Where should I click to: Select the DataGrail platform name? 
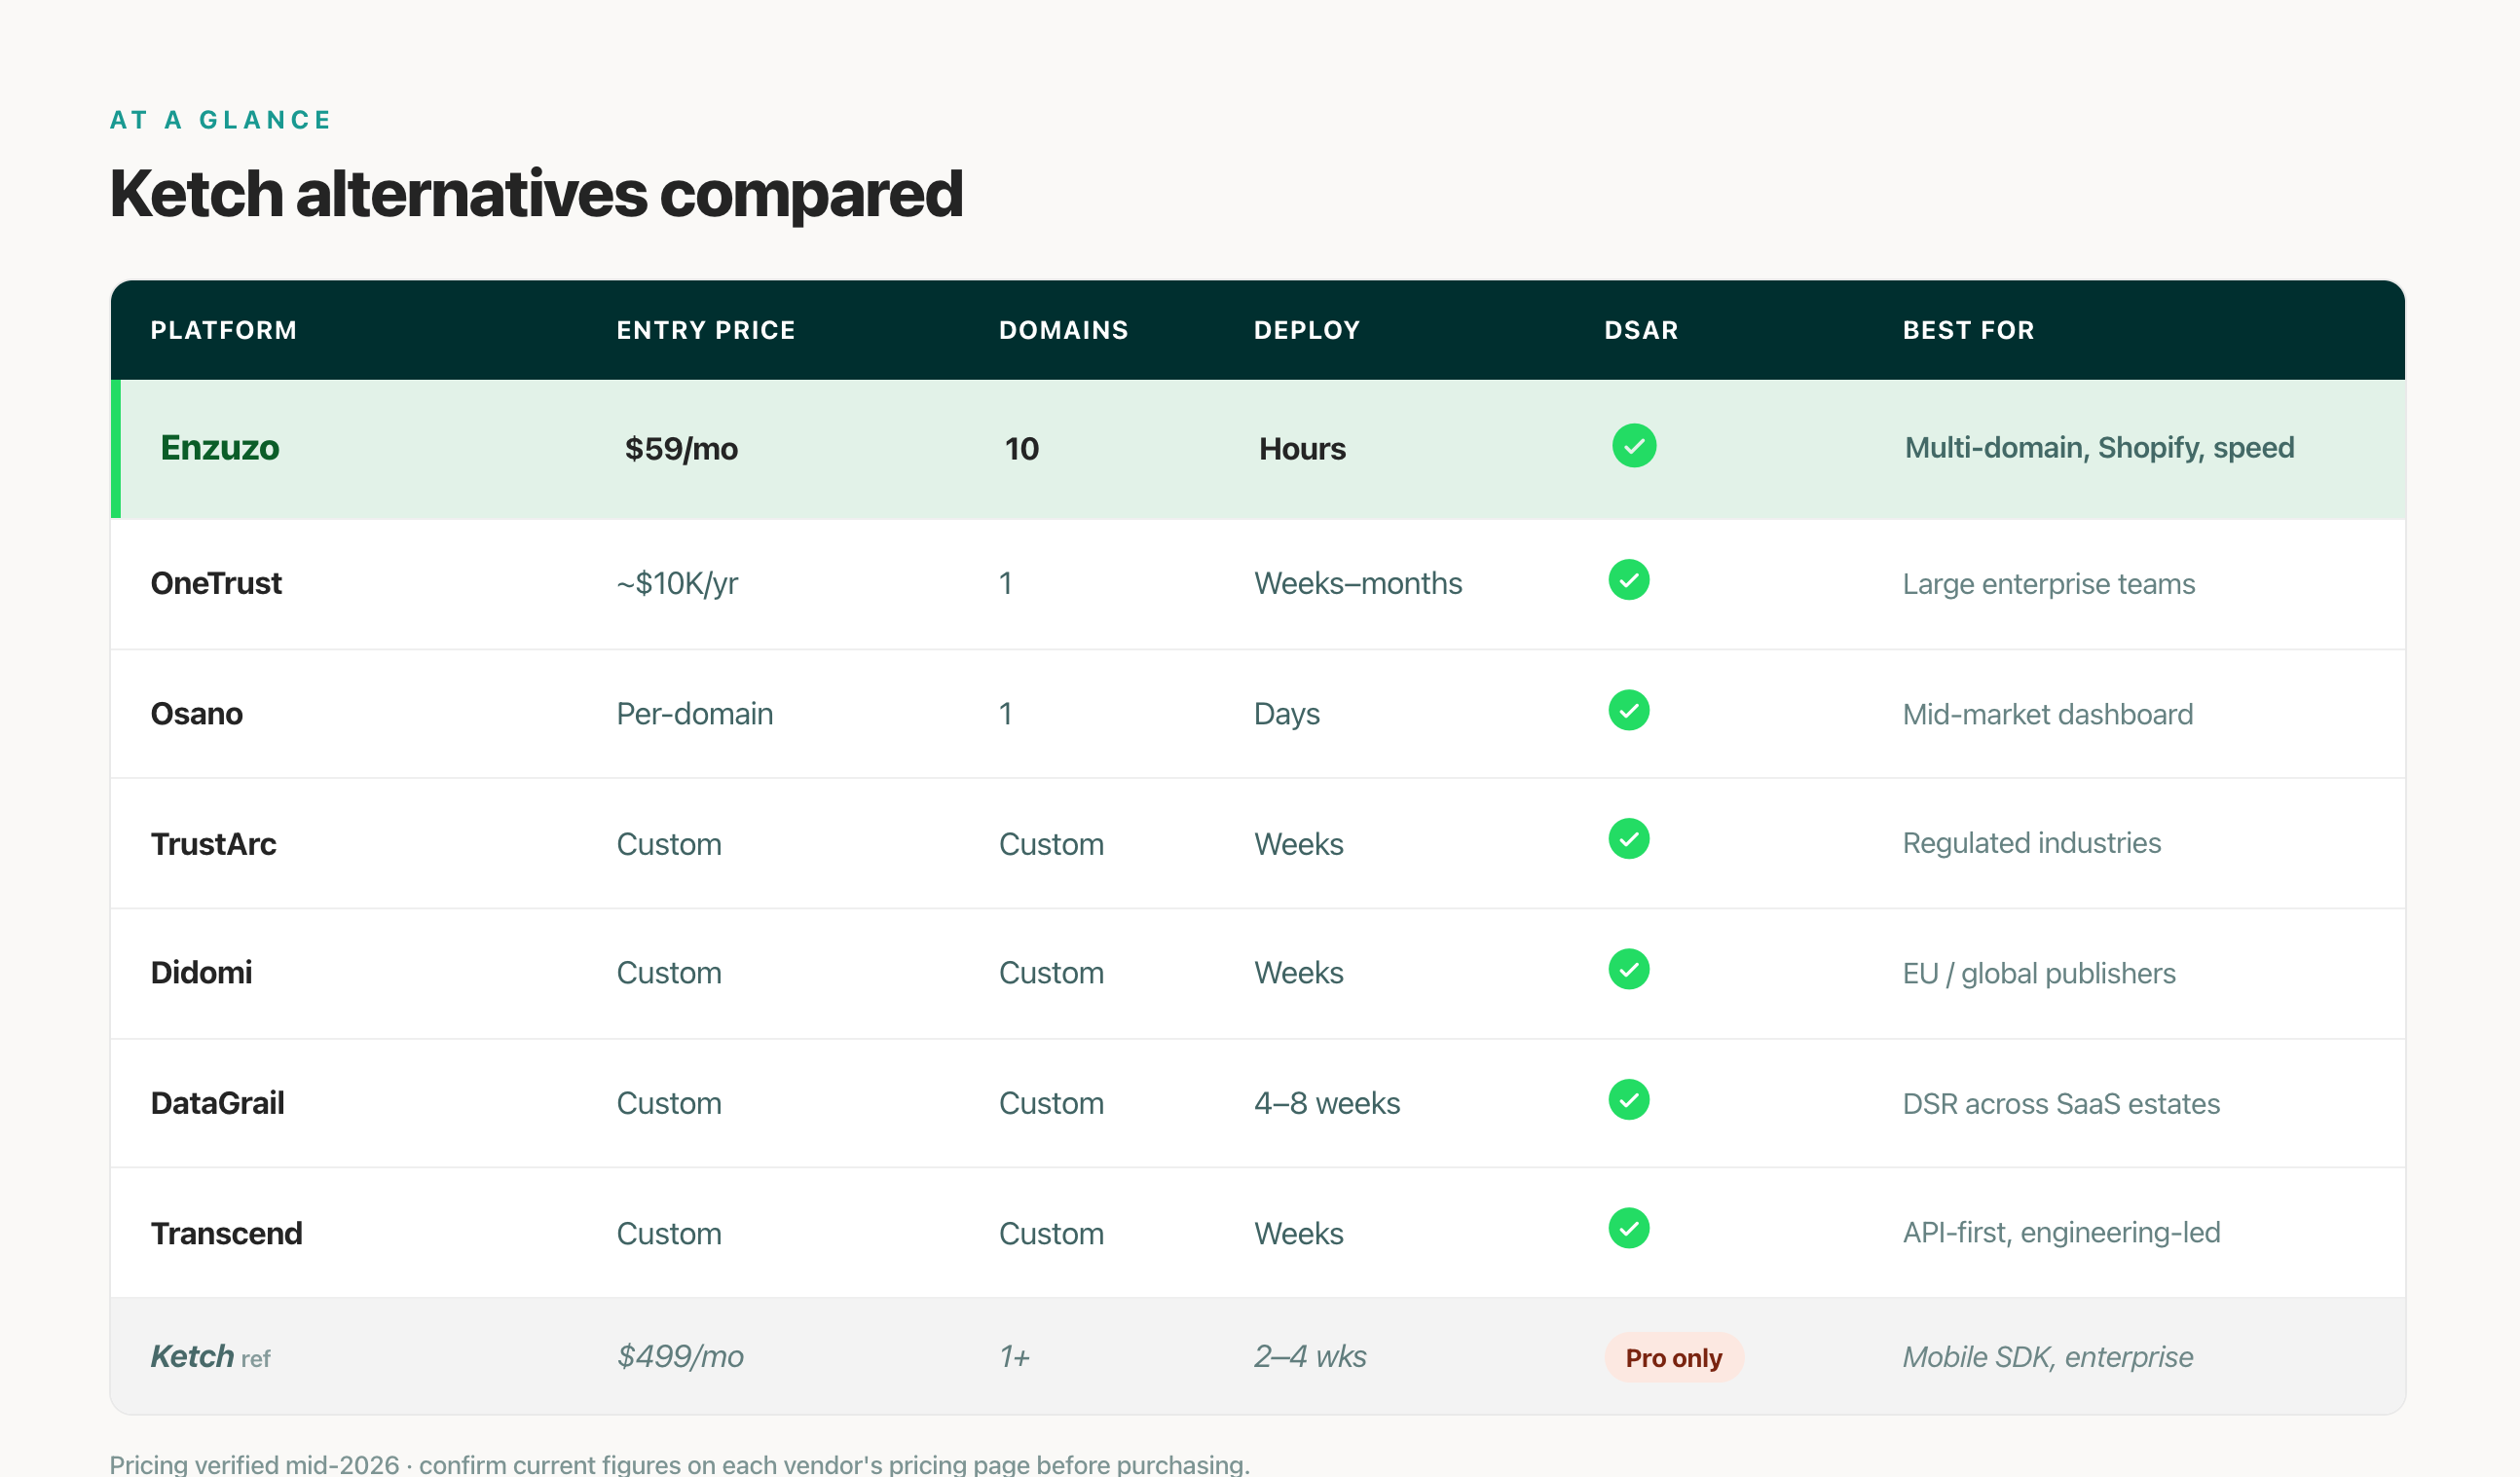[x=217, y=1102]
